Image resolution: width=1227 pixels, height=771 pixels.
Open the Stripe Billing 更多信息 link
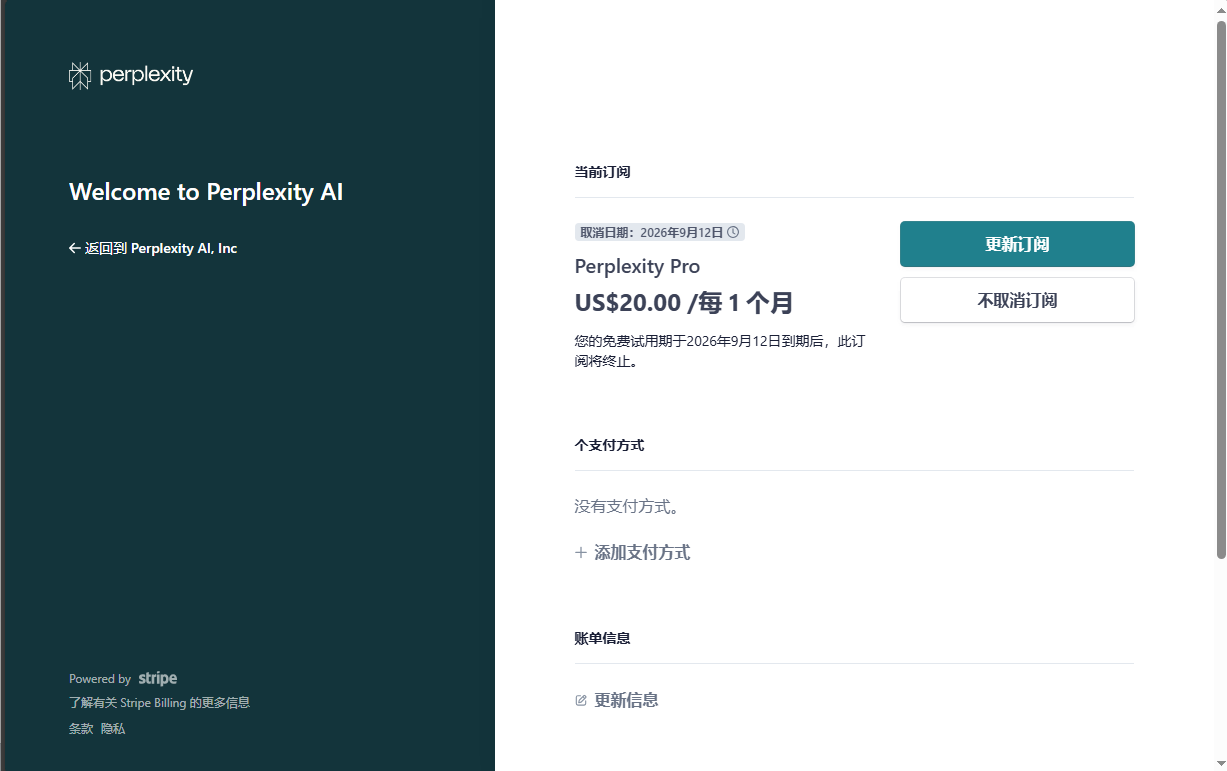pyautogui.click(x=159, y=703)
